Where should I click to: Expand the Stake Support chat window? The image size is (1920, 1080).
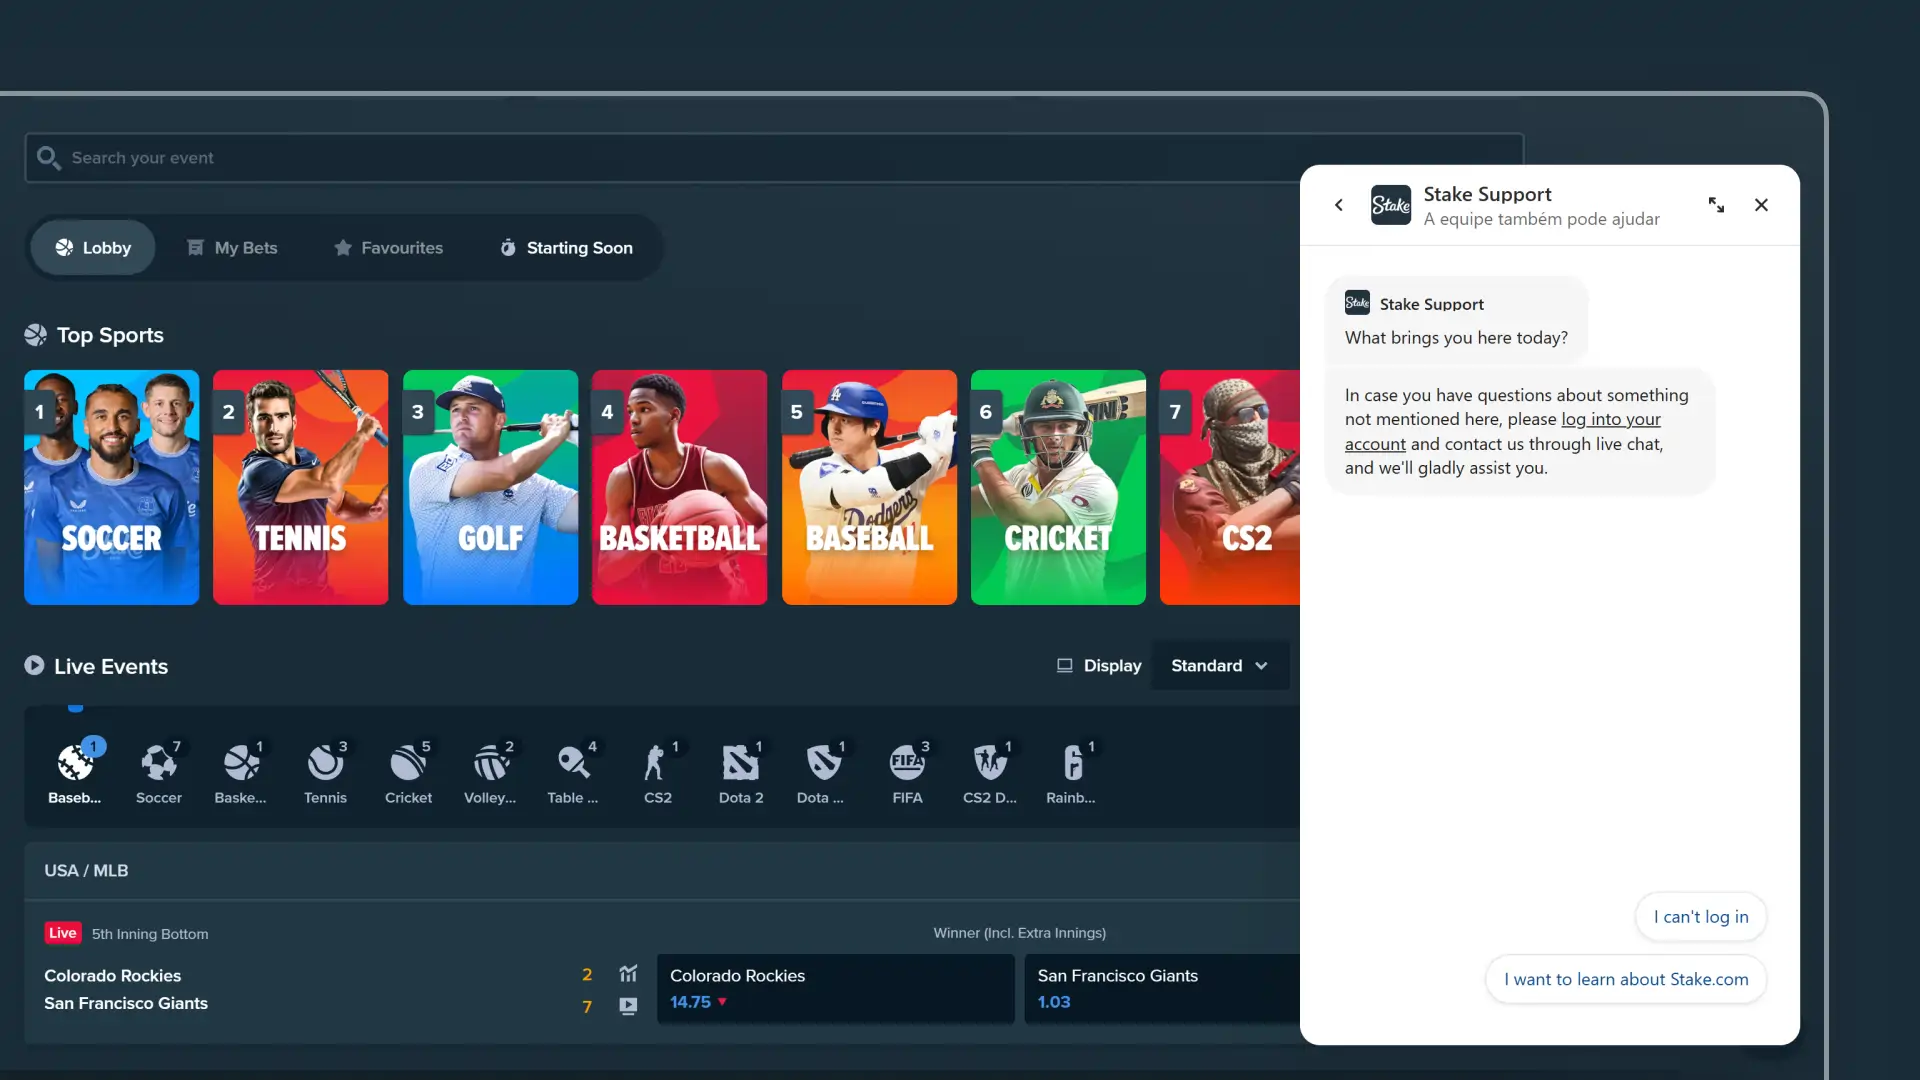1716,205
